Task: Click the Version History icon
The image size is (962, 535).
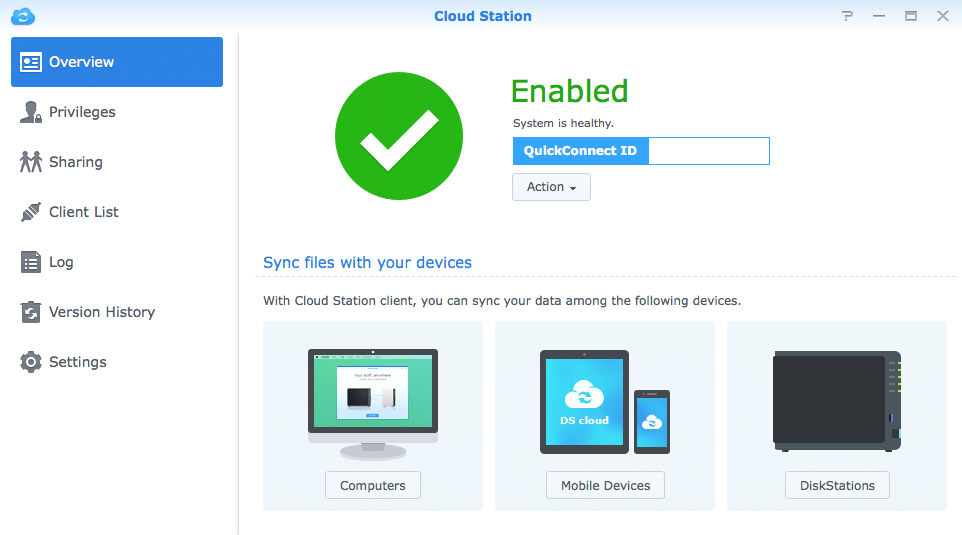Action: 31,312
